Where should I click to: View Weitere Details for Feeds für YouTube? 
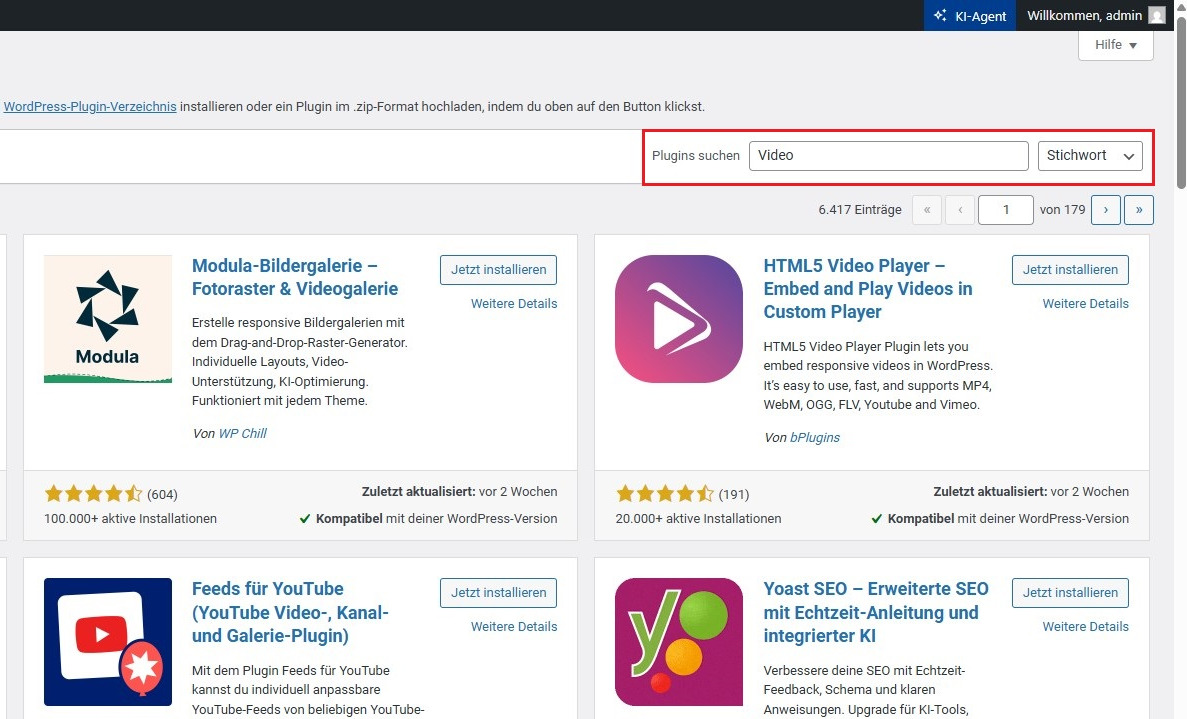(514, 627)
